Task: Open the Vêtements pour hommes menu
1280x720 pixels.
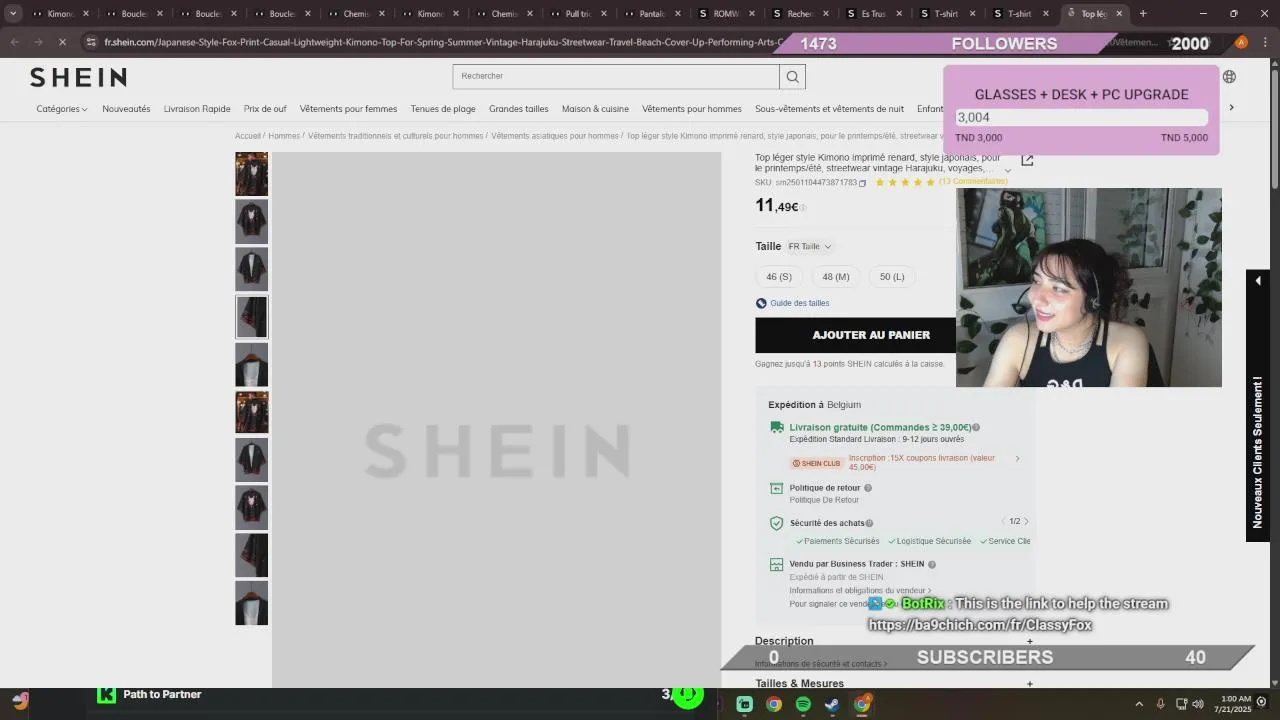Action: click(x=692, y=109)
